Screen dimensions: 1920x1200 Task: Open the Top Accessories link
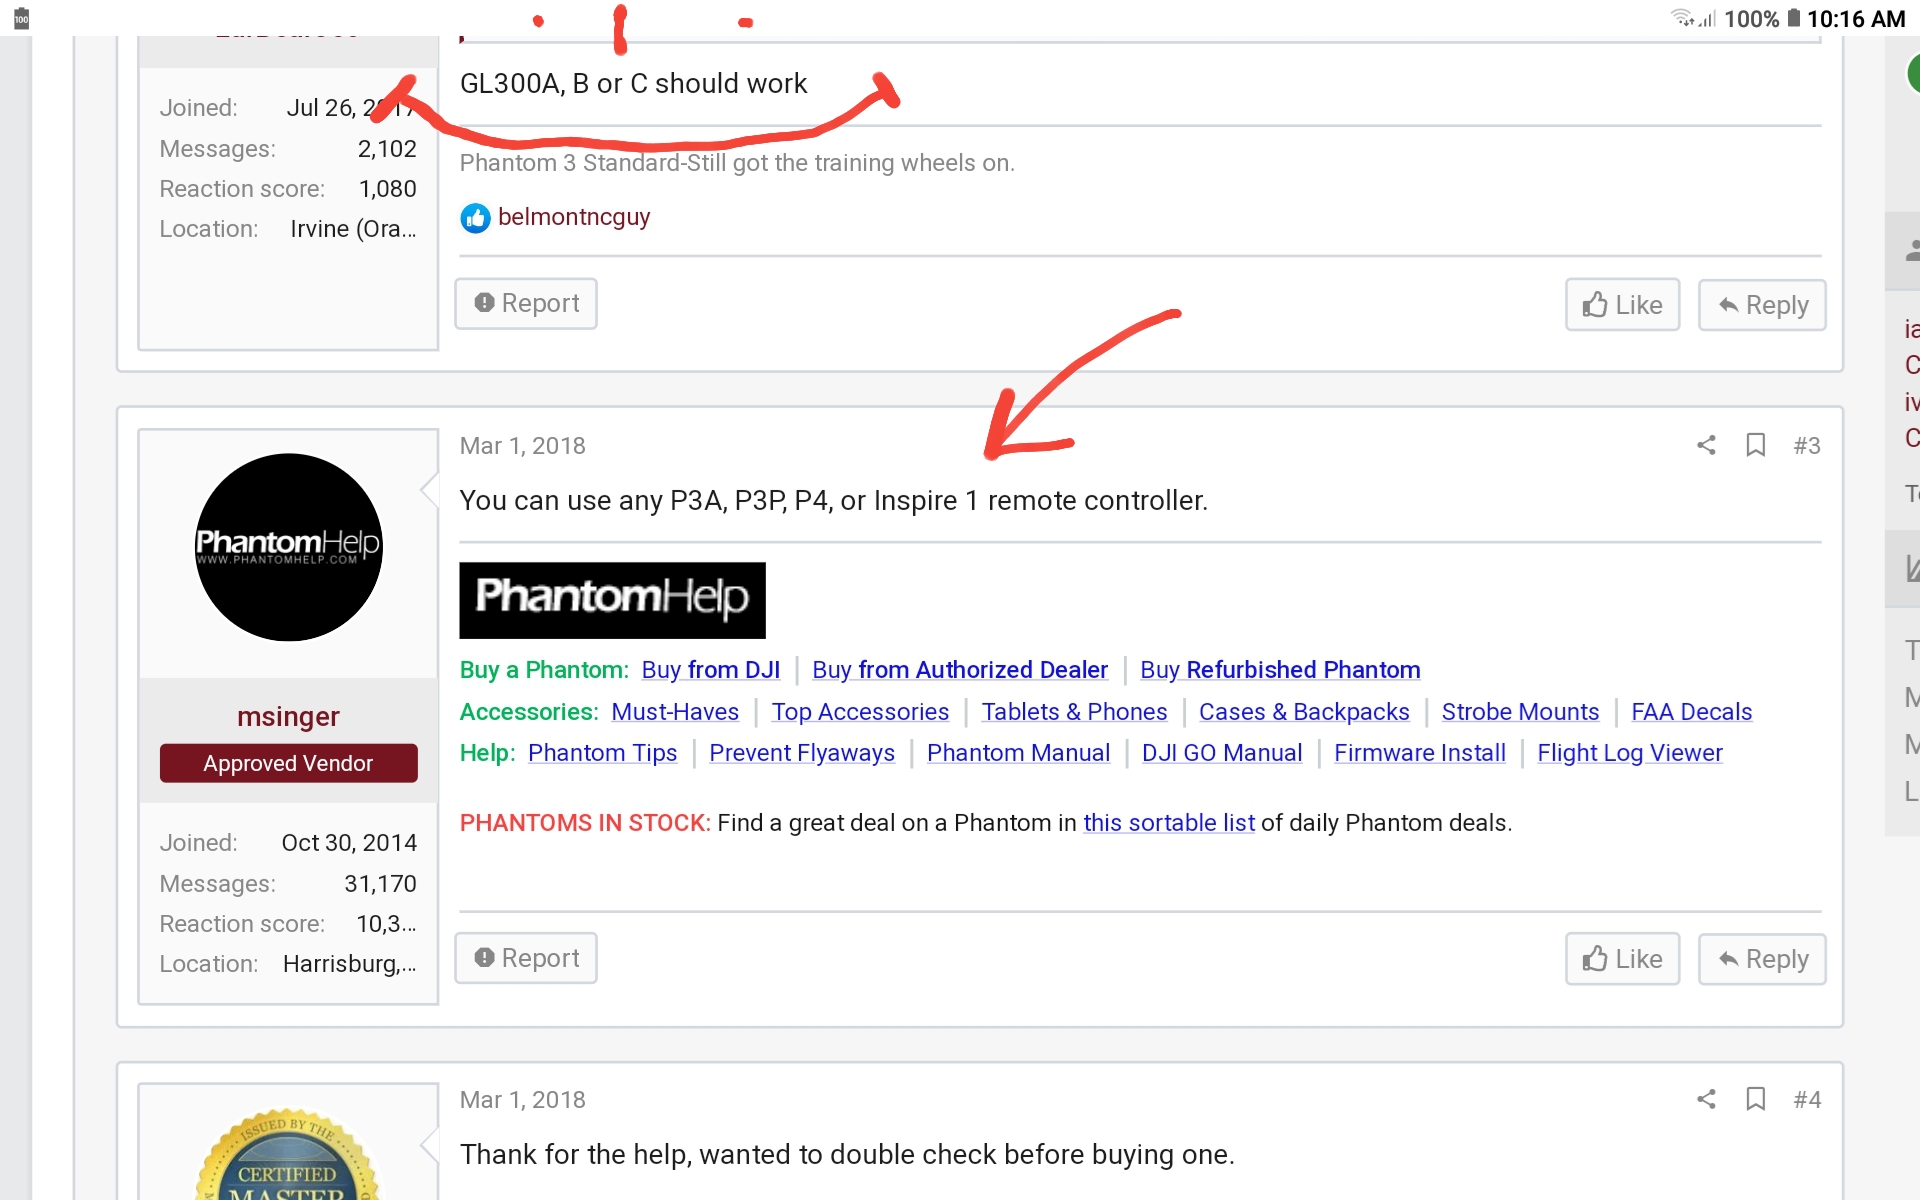tap(860, 712)
